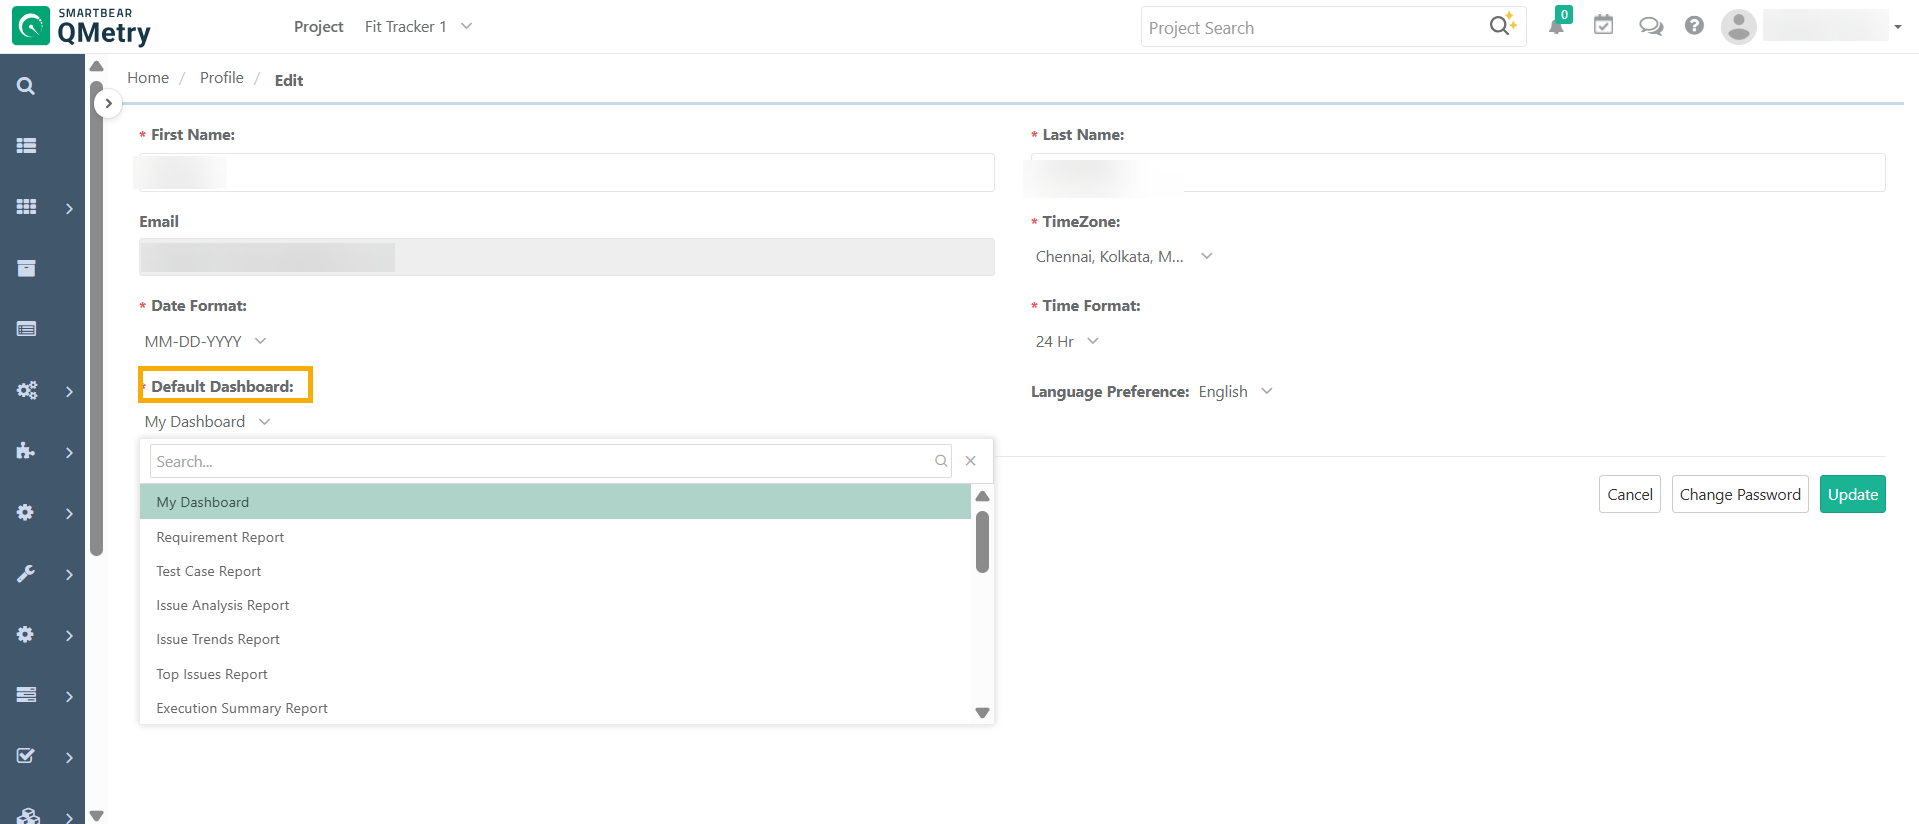Select Issue Analysis Report option

(x=555, y=605)
